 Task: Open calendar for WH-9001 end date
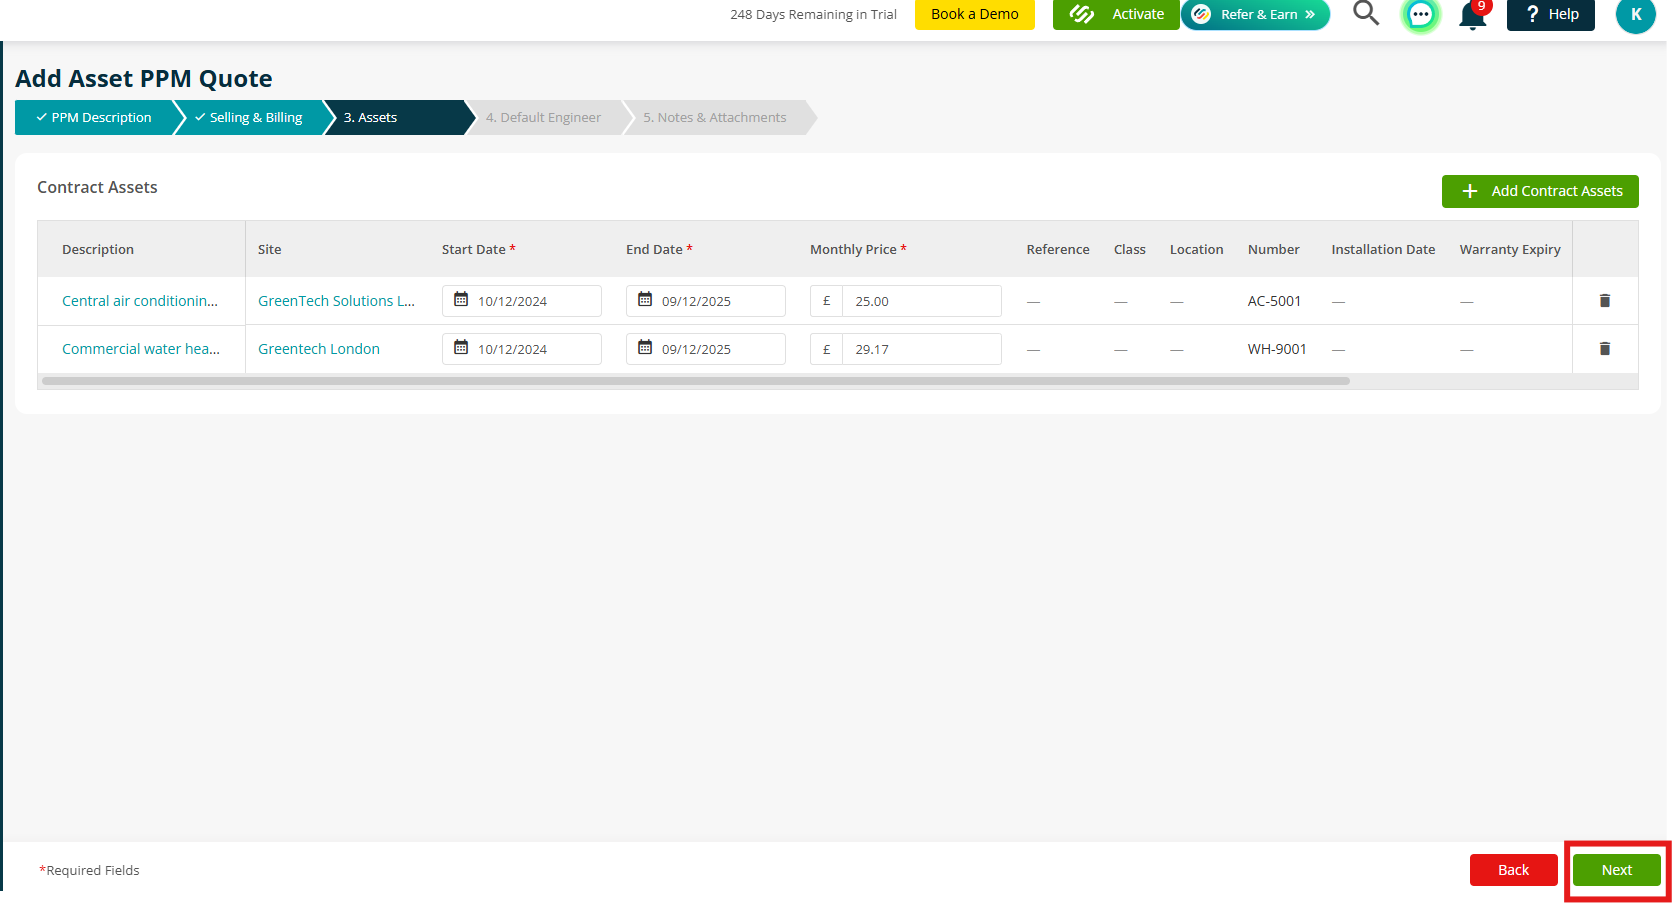coord(645,348)
